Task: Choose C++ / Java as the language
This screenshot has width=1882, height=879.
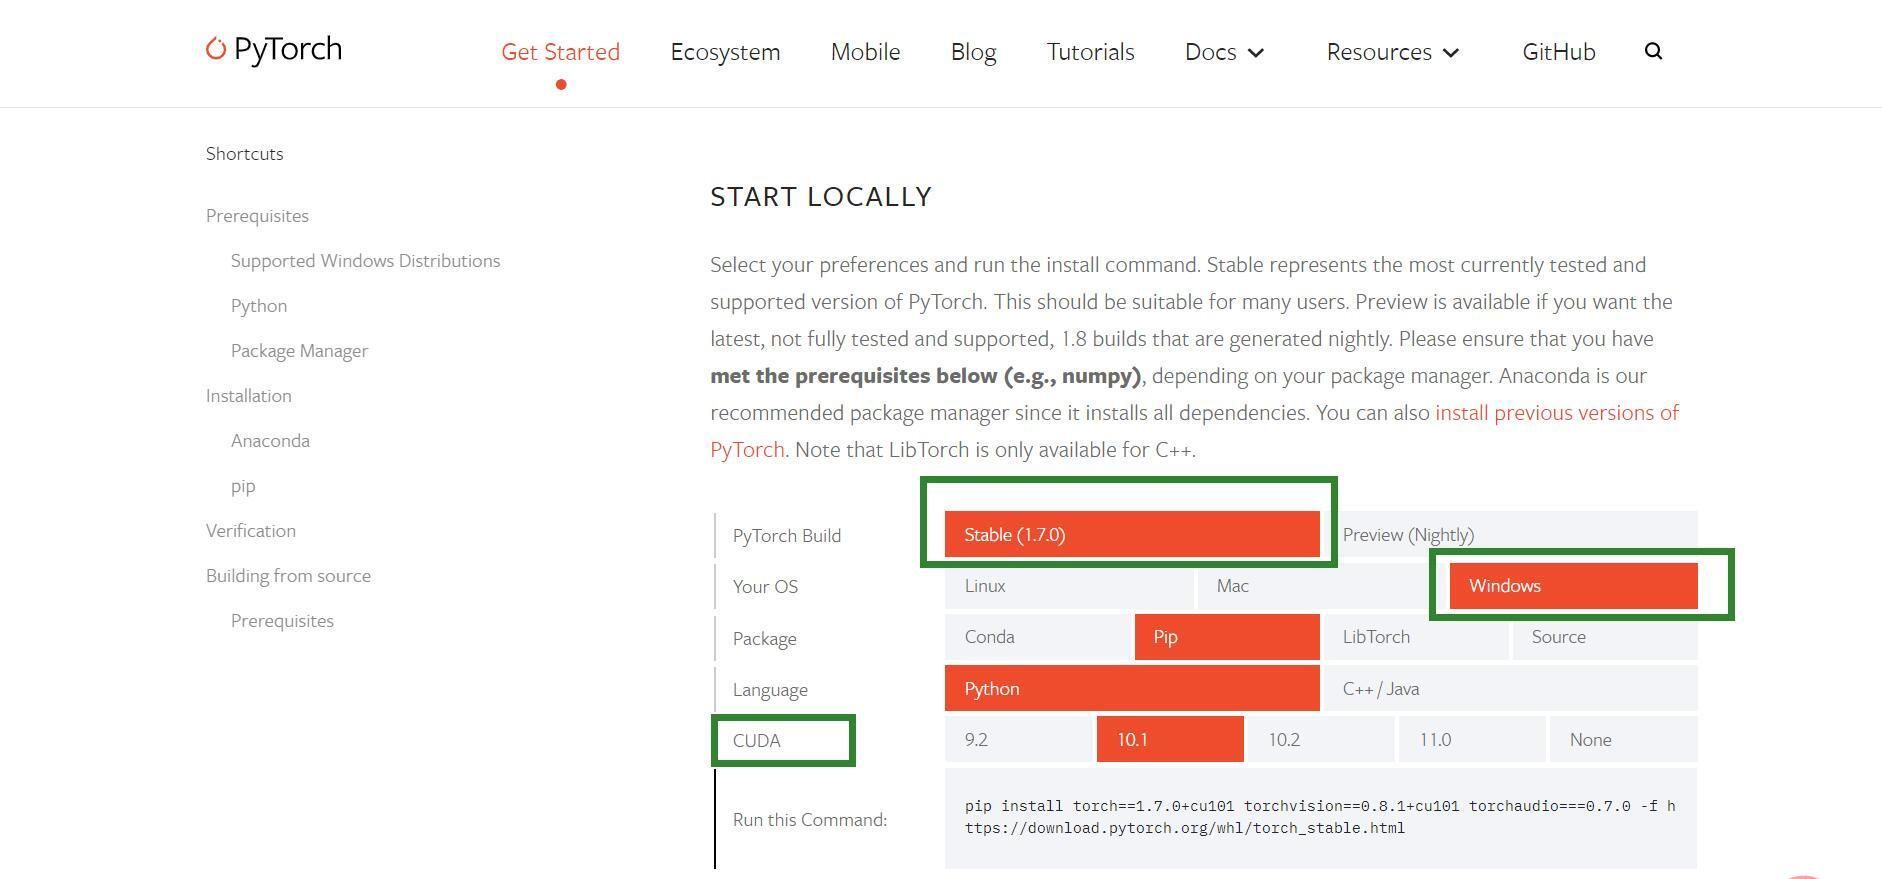Action: coord(1510,689)
